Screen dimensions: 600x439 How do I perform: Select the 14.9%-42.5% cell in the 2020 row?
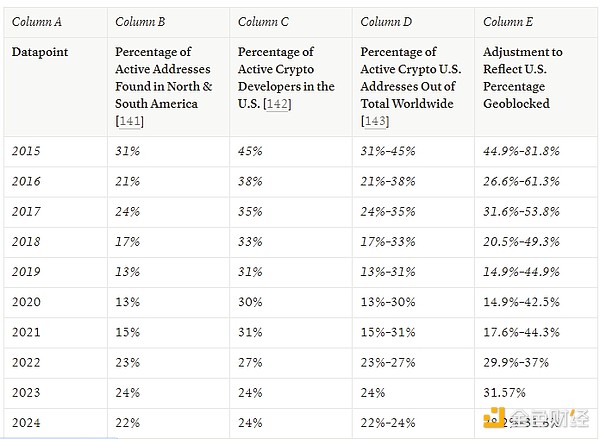(521, 303)
